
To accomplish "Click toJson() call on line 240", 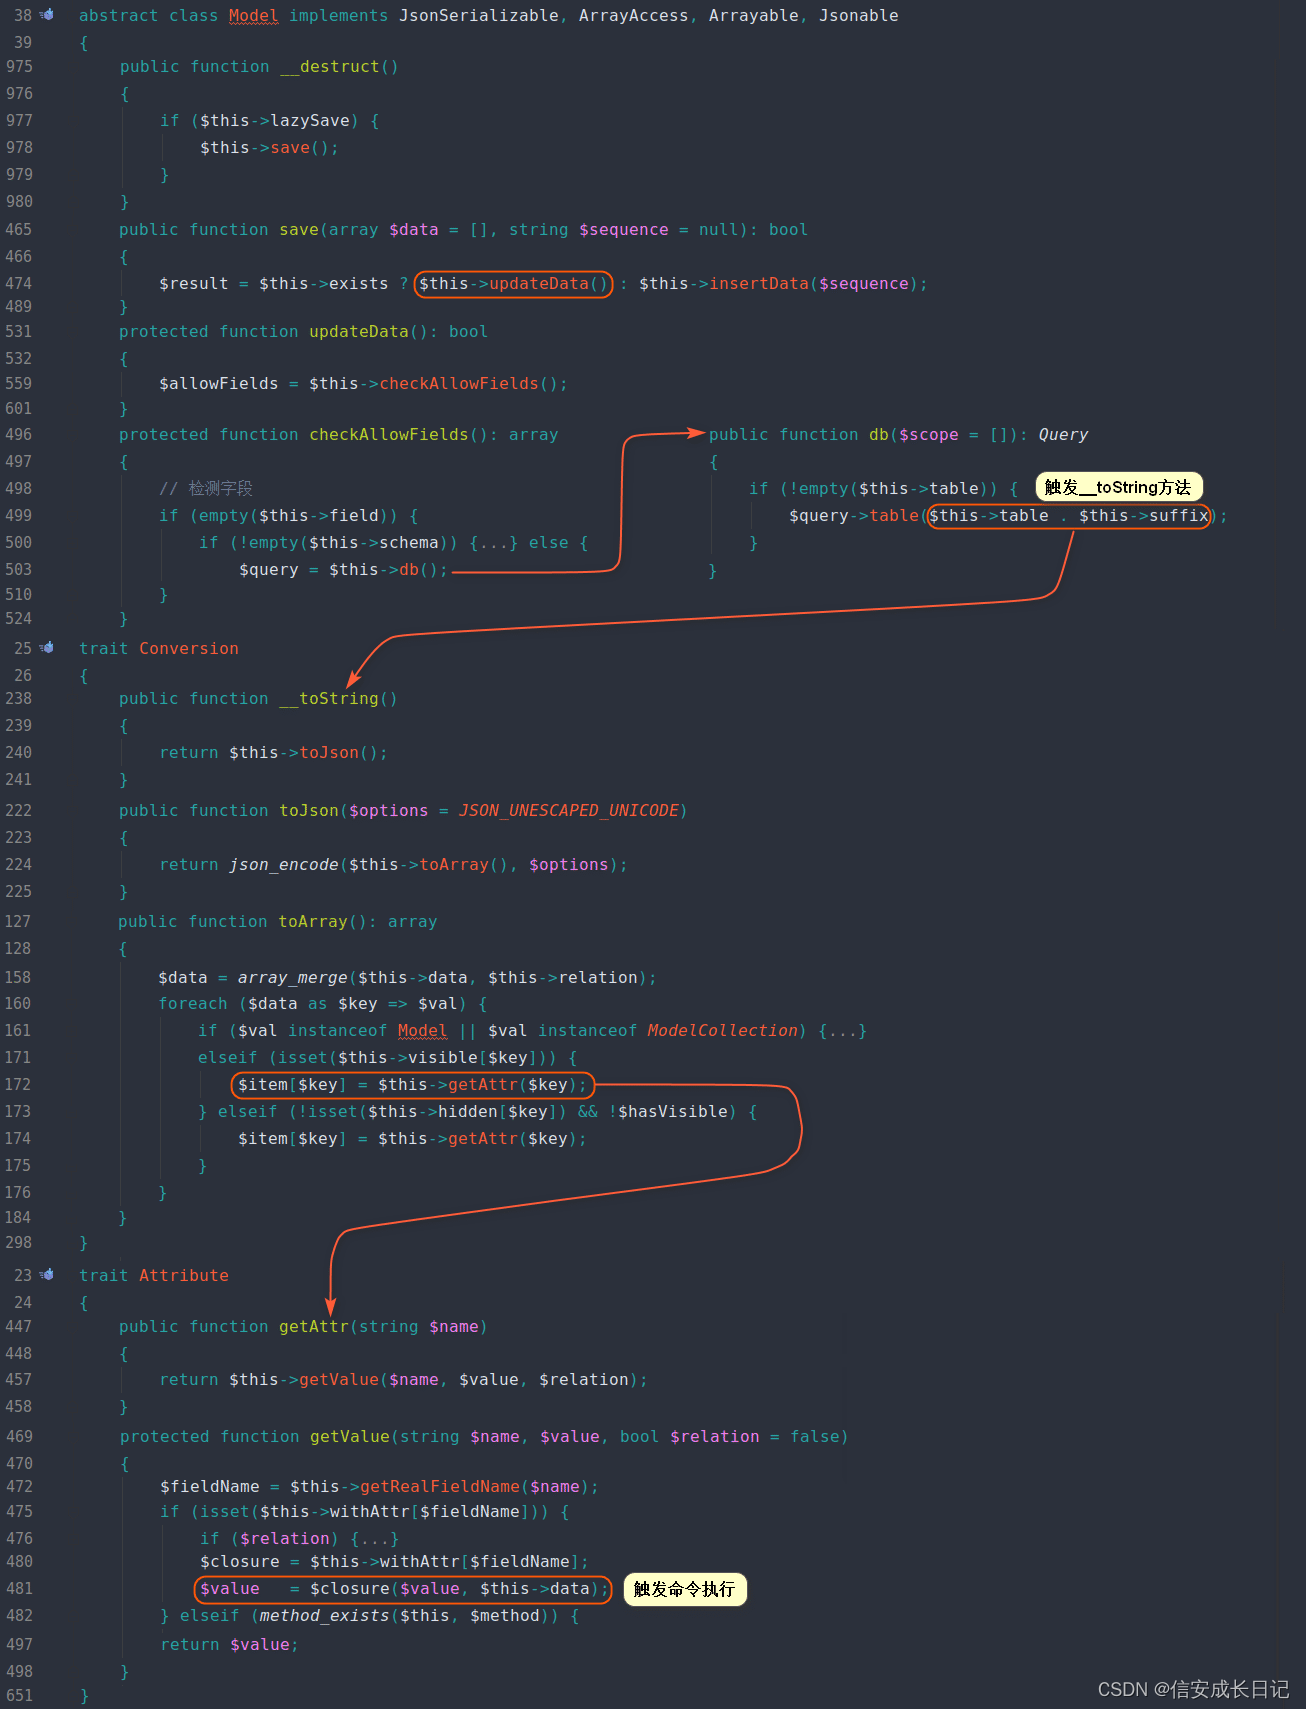I will [x=329, y=753].
